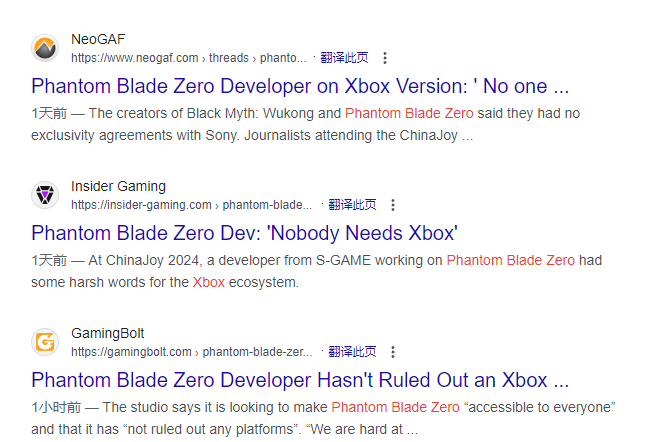The width and height of the screenshot is (649, 442).
Task: Click the GamingBolt site name text
Action: click(x=108, y=333)
